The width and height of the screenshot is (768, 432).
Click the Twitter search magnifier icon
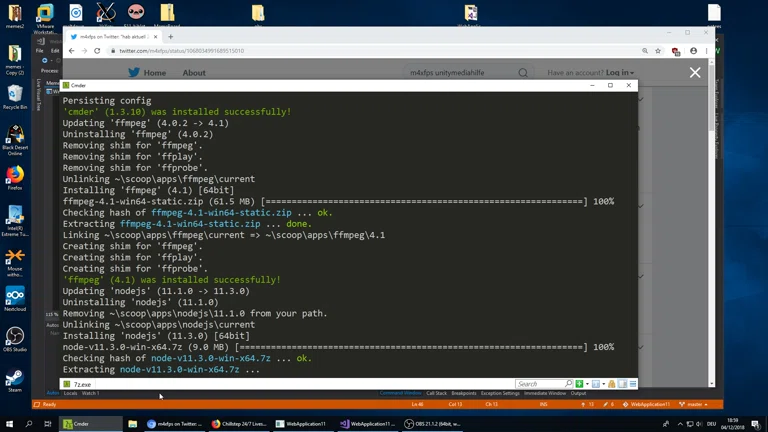click(523, 73)
